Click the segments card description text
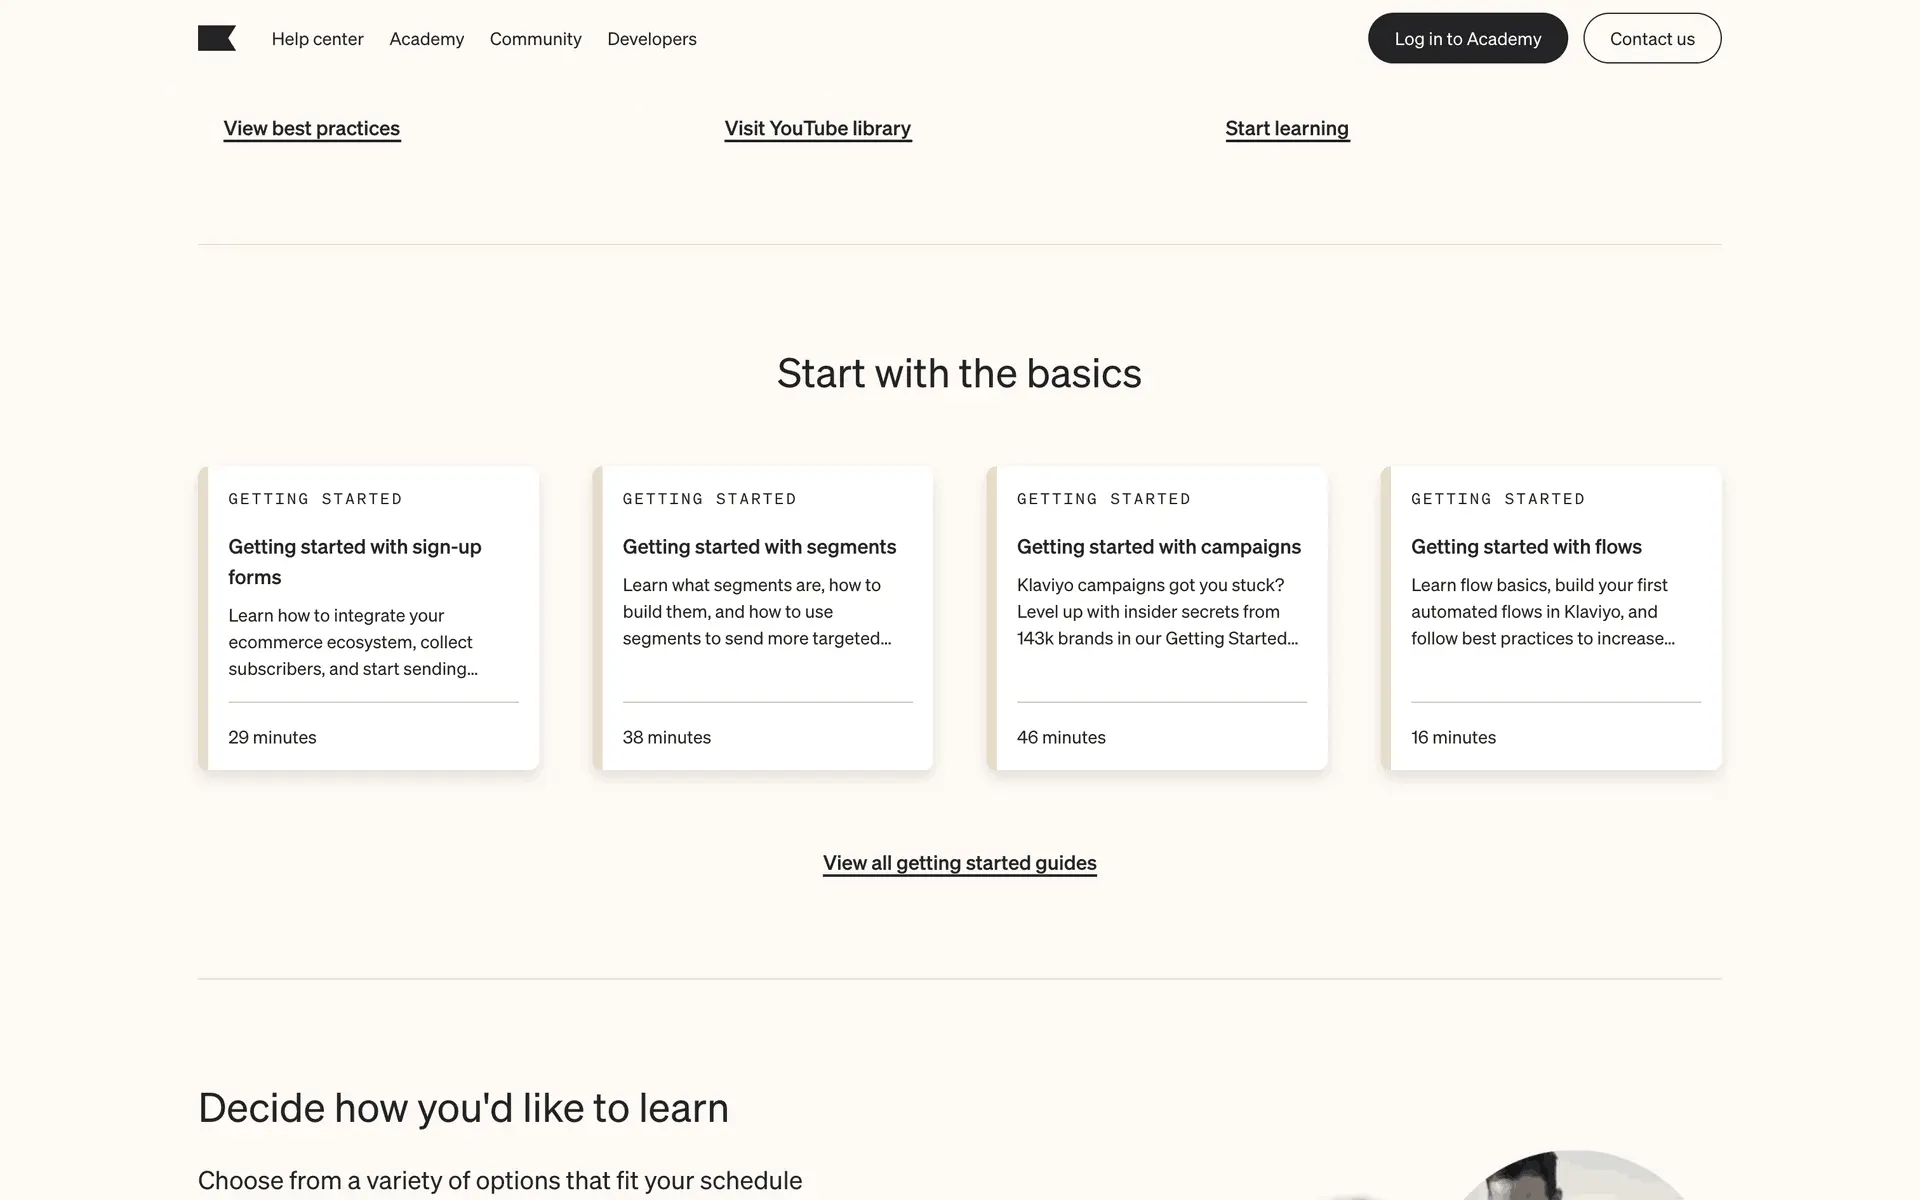The image size is (1920, 1200). pos(756,611)
